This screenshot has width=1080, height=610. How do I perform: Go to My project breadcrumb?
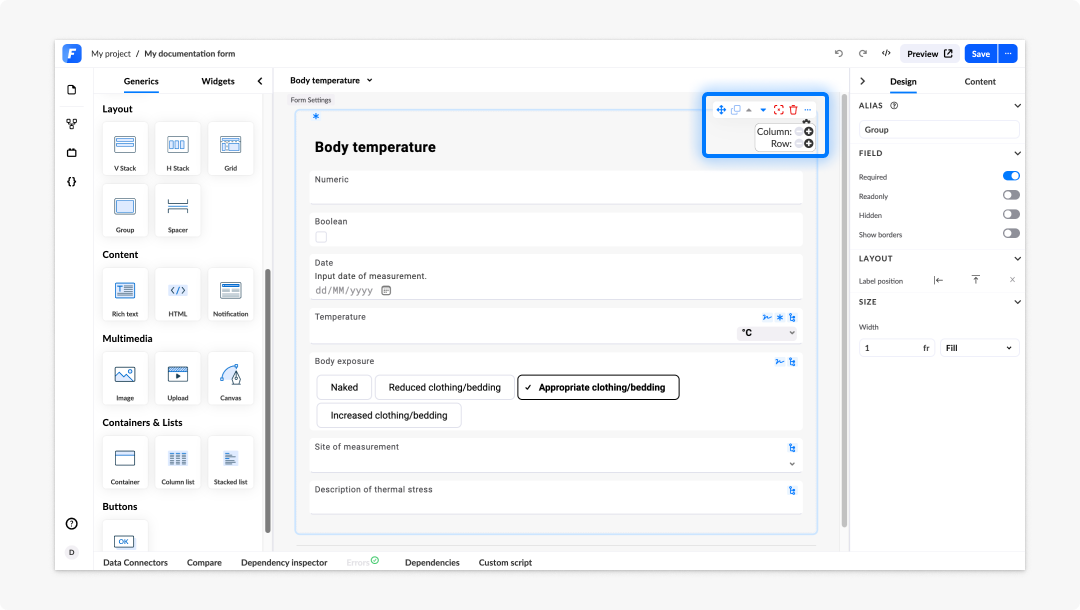(111, 54)
